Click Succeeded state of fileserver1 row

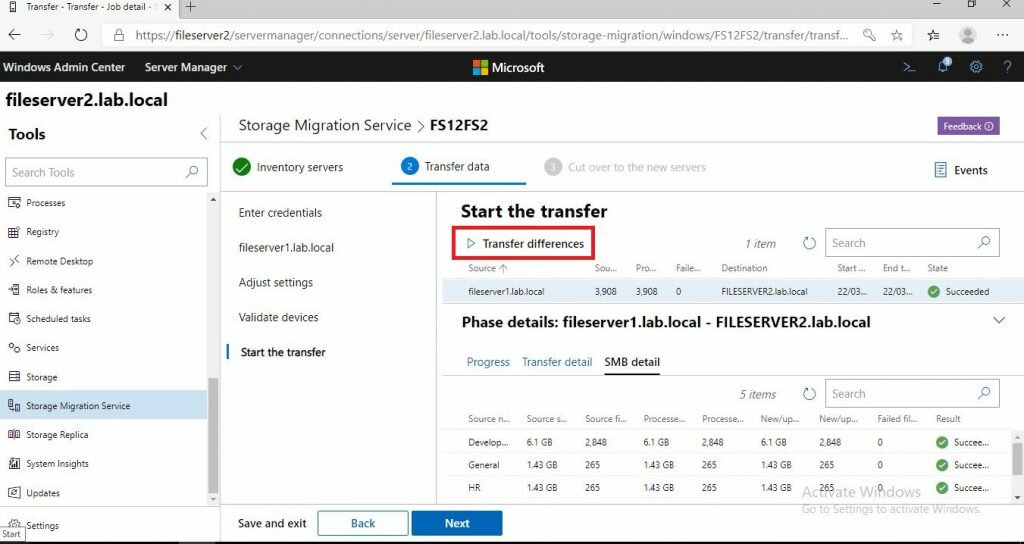click(x=959, y=292)
